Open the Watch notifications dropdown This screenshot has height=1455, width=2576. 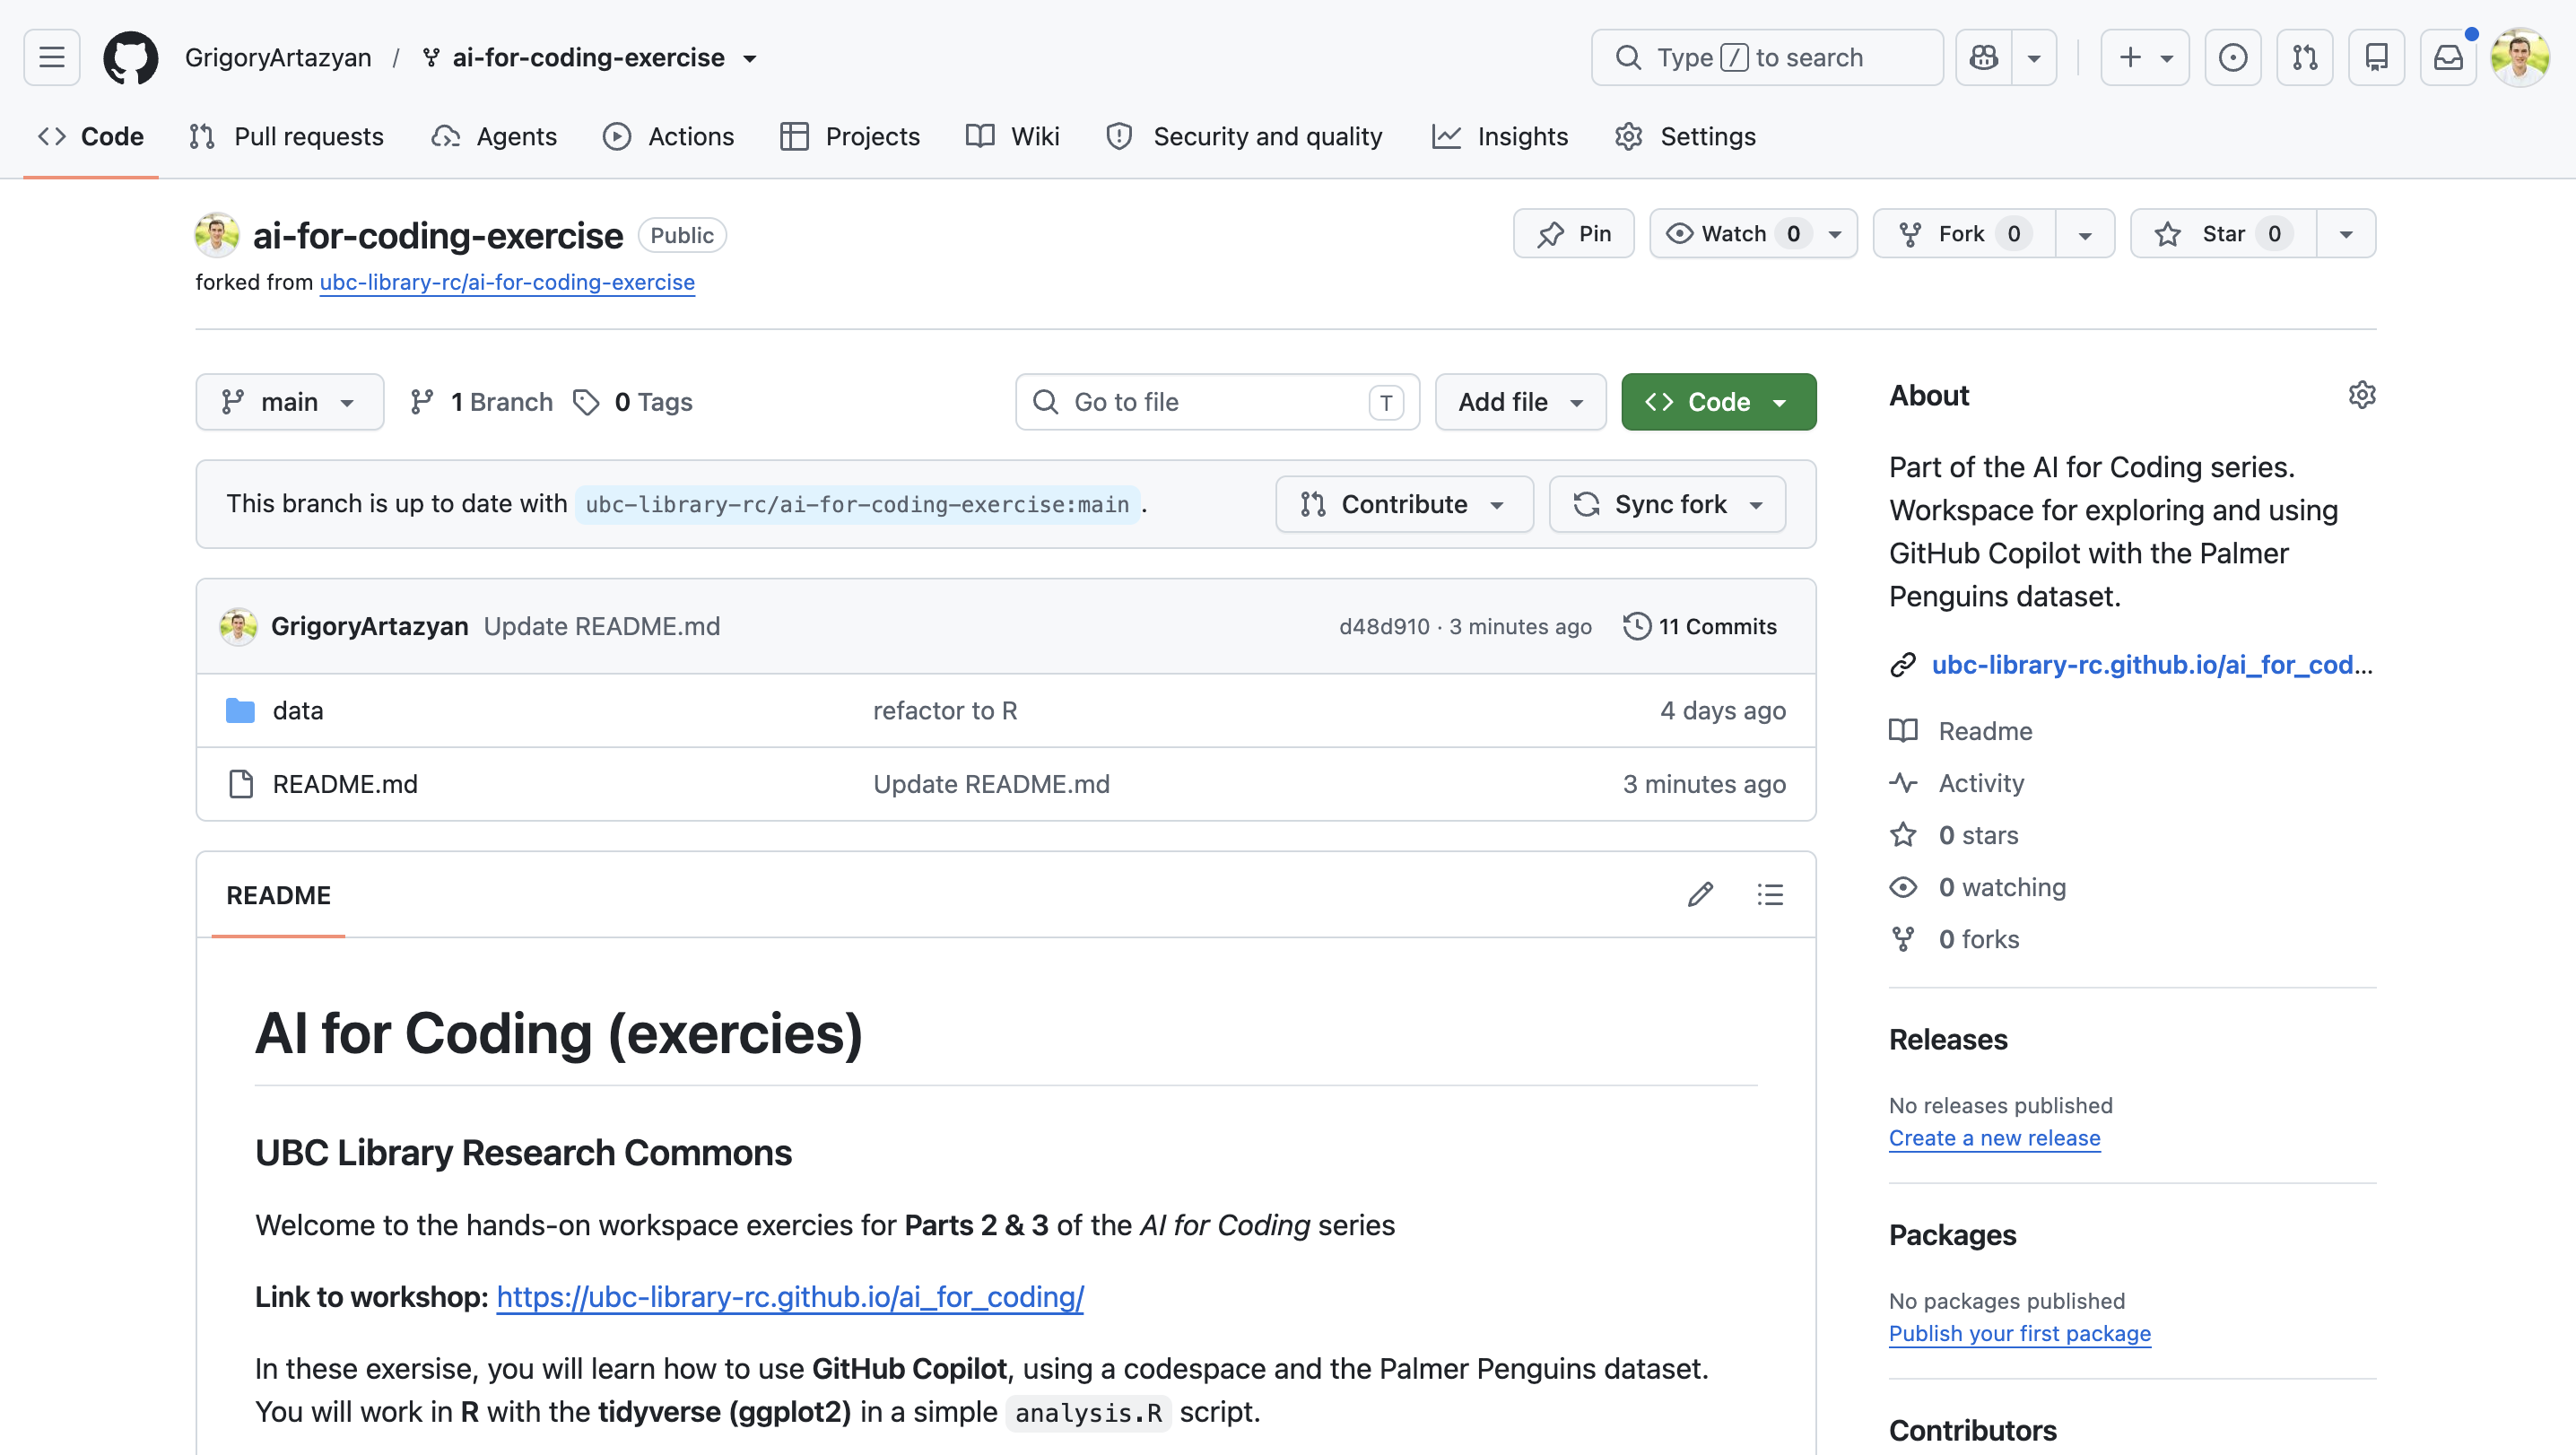pyautogui.click(x=1753, y=234)
